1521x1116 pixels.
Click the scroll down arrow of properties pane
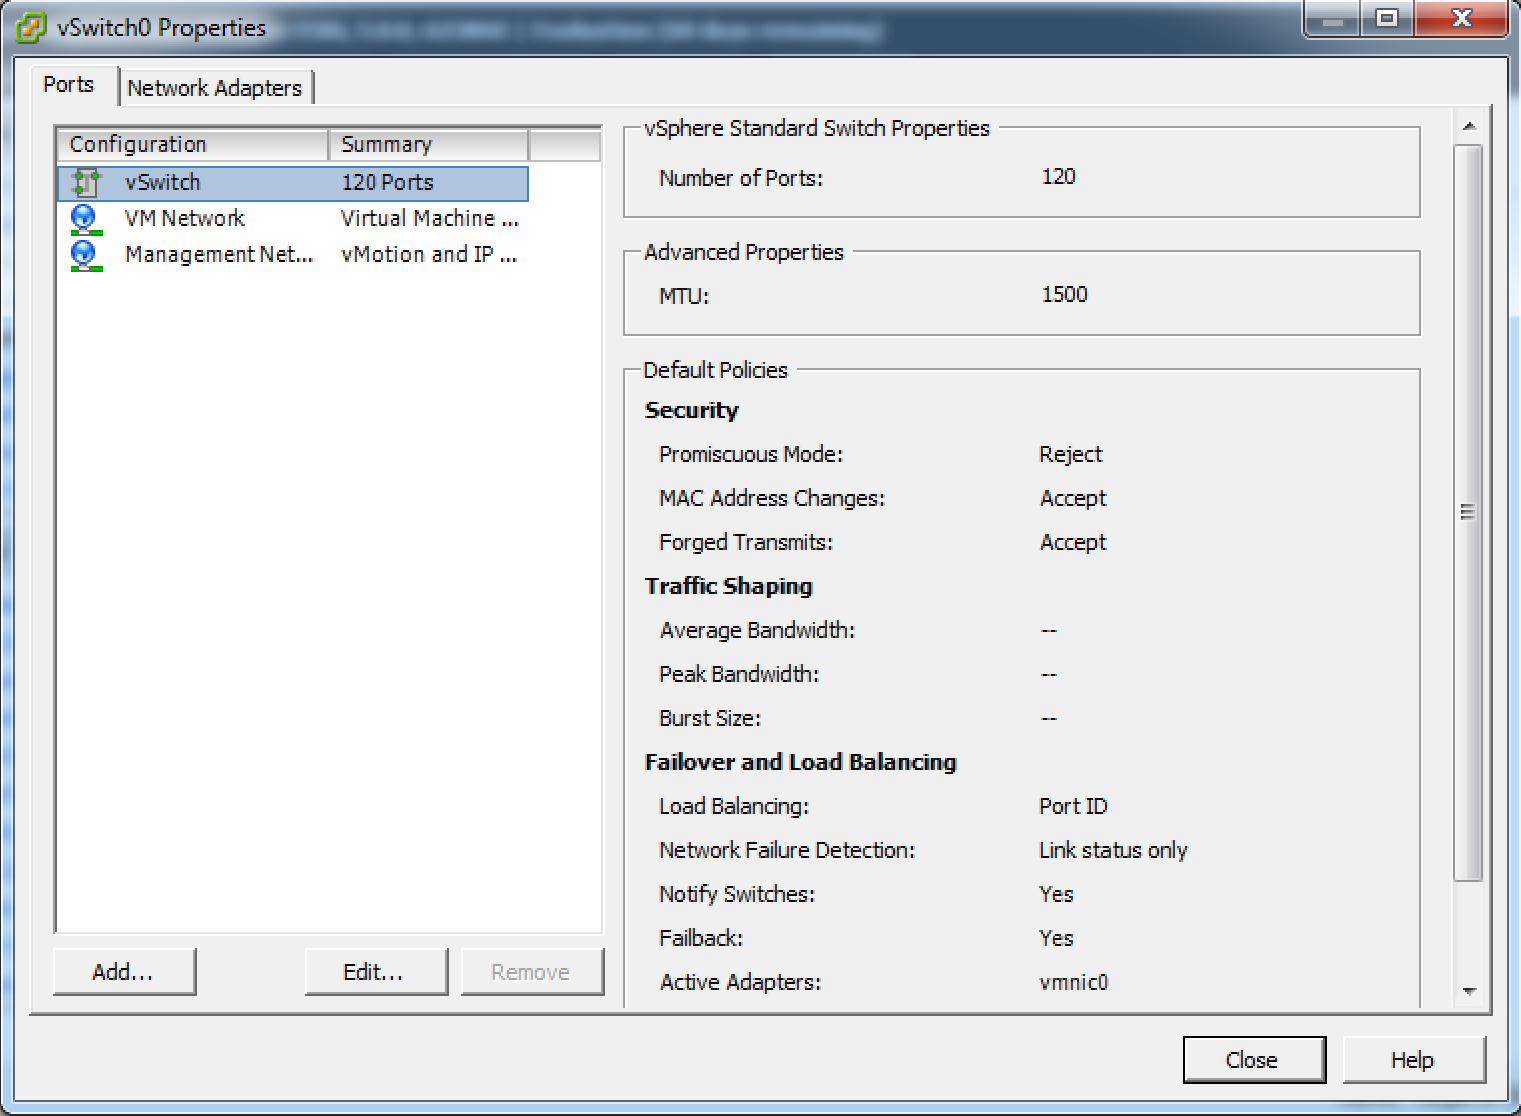[x=1468, y=991]
